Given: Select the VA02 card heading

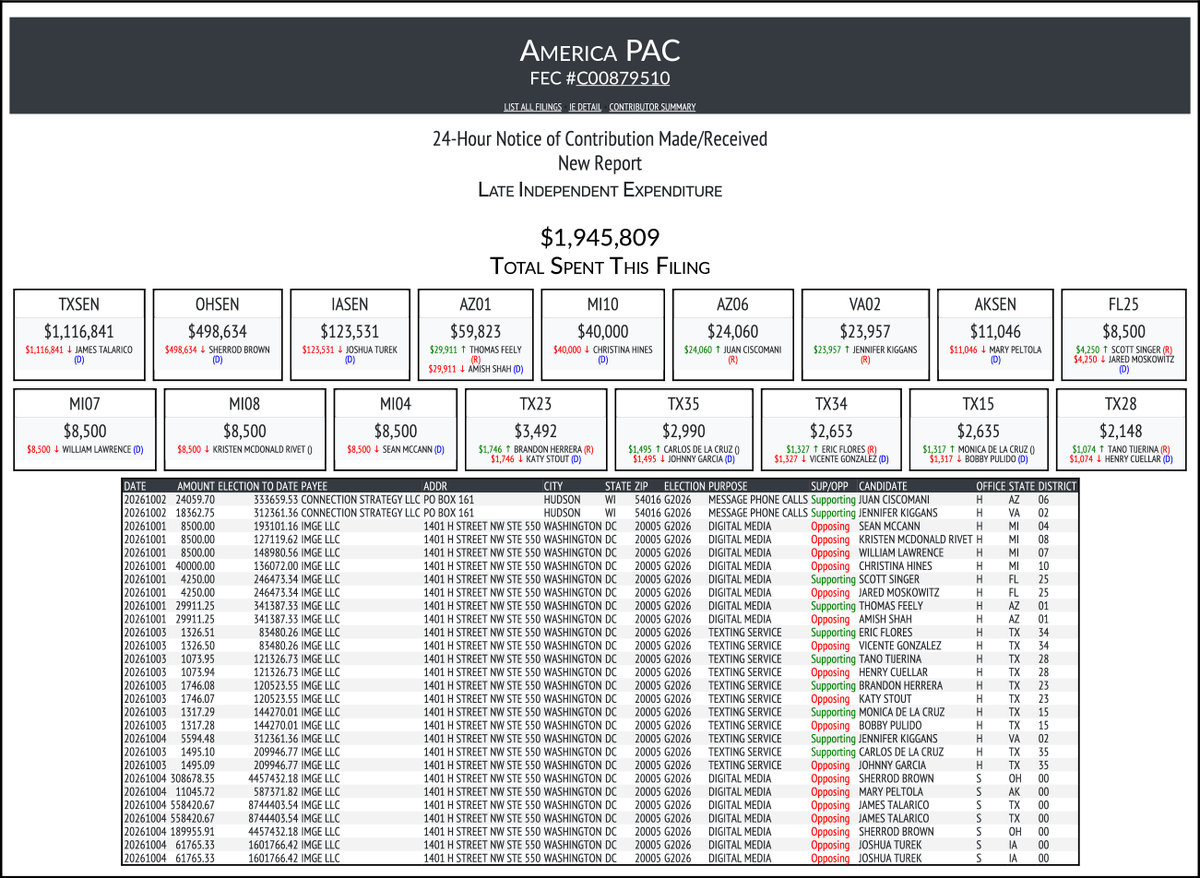Looking at the screenshot, I should (x=865, y=304).
